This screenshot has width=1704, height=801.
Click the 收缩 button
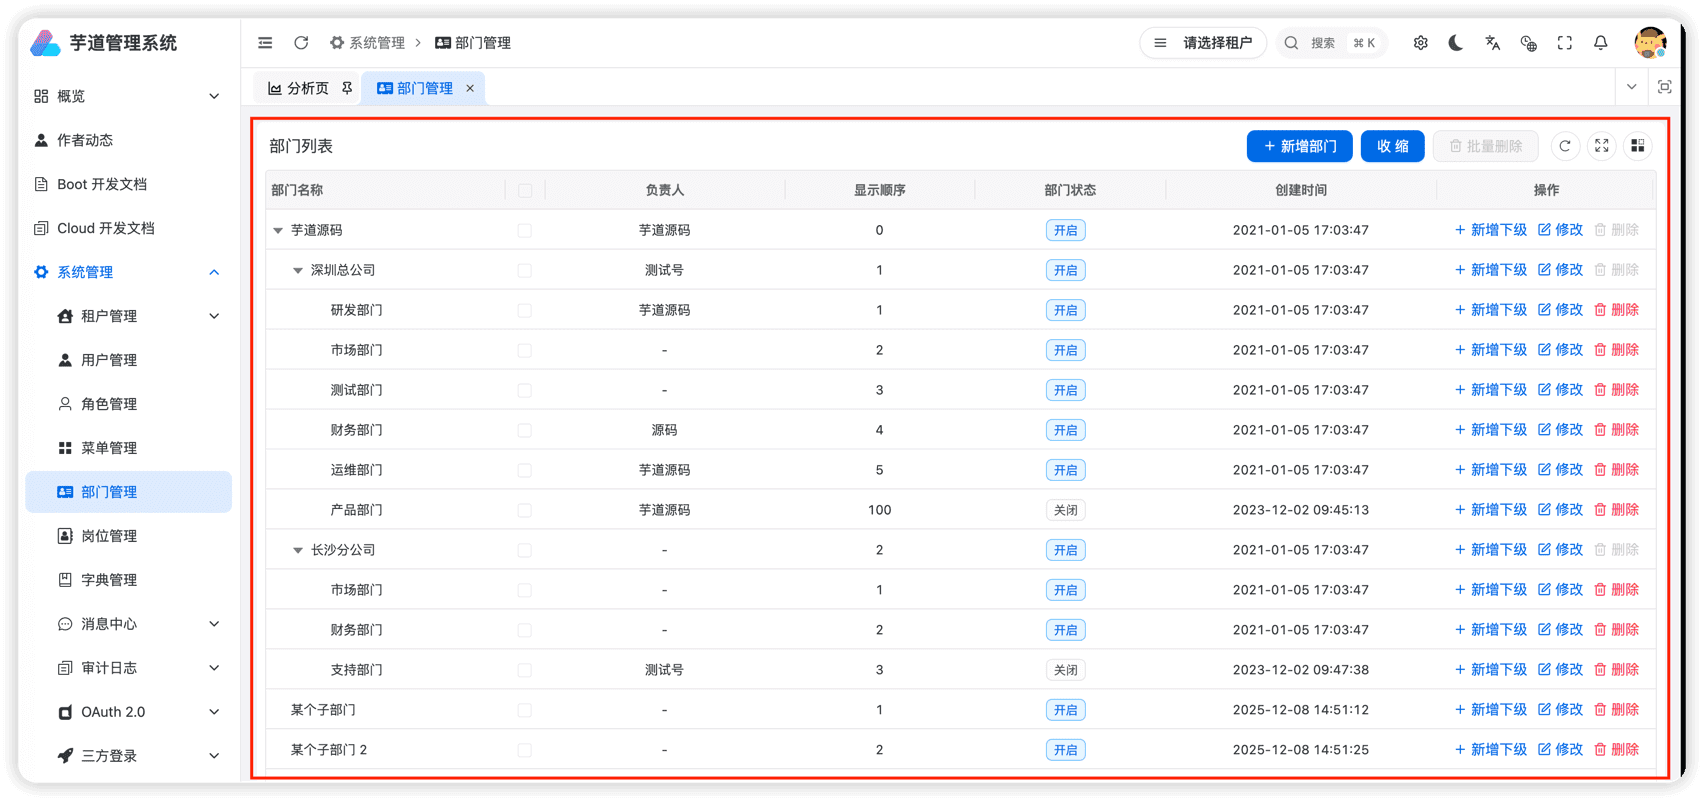point(1392,146)
